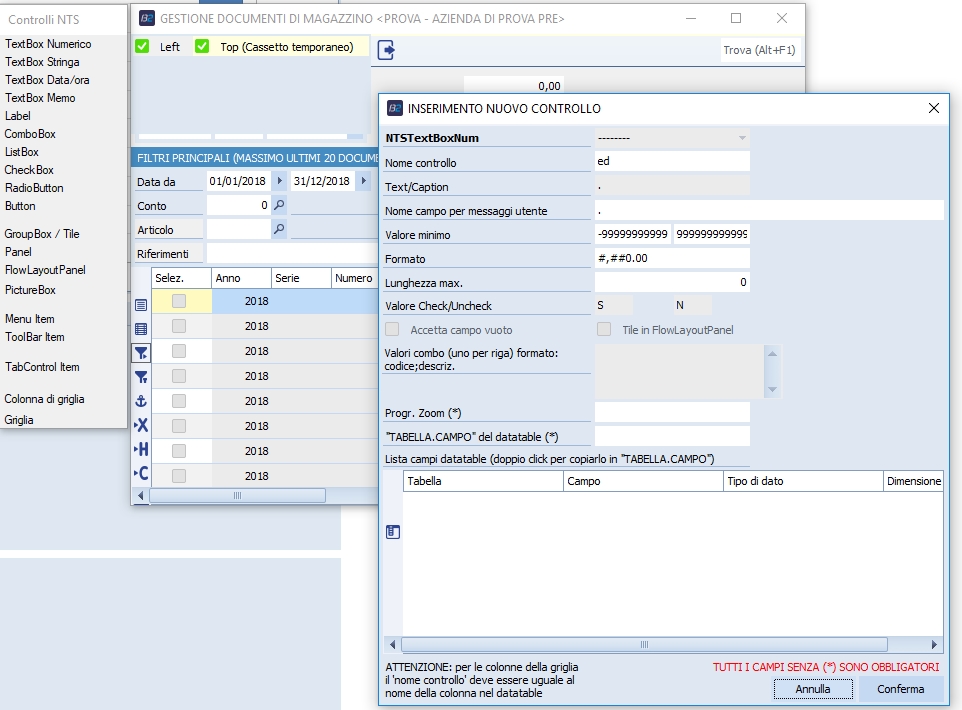Image resolution: width=962 pixels, height=710 pixels.
Task: Select TextBox Memo control
Action: [x=40, y=98]
